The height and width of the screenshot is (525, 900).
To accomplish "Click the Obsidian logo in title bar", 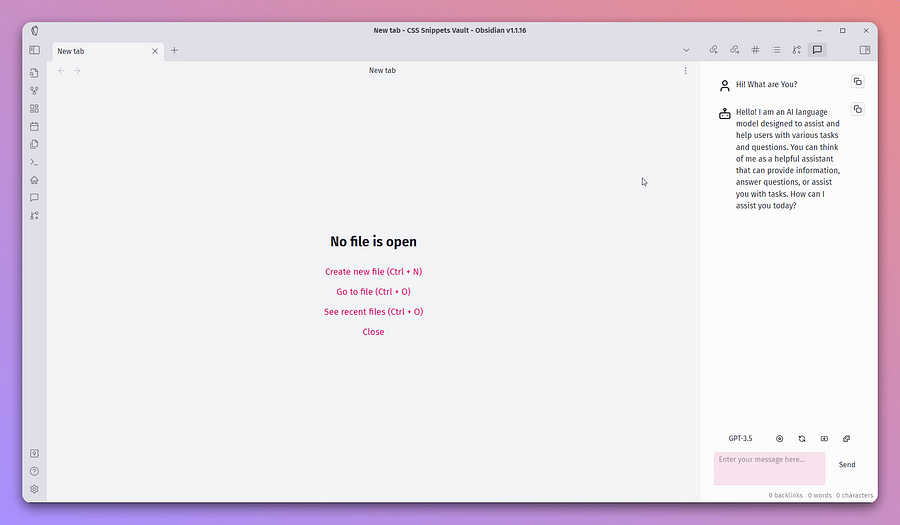I will coord(34,30).
